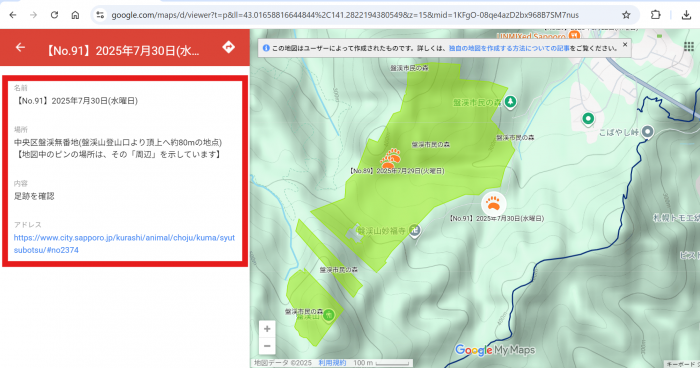The width and height of the screenshot is (700, 368).
Task: Close the user-created map notice banner
Action: coord(625,44)
